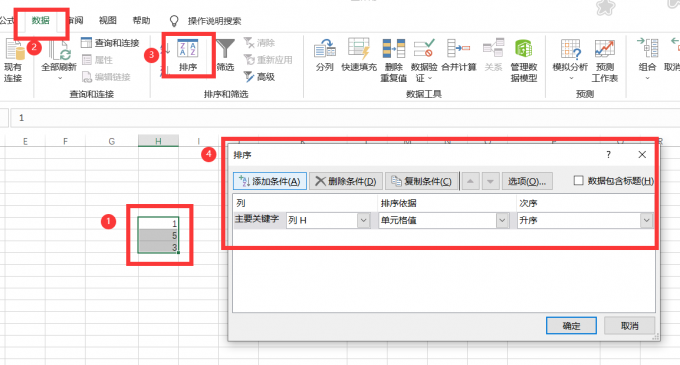Select column header E
680x365 pixels.
coord(25,141)
